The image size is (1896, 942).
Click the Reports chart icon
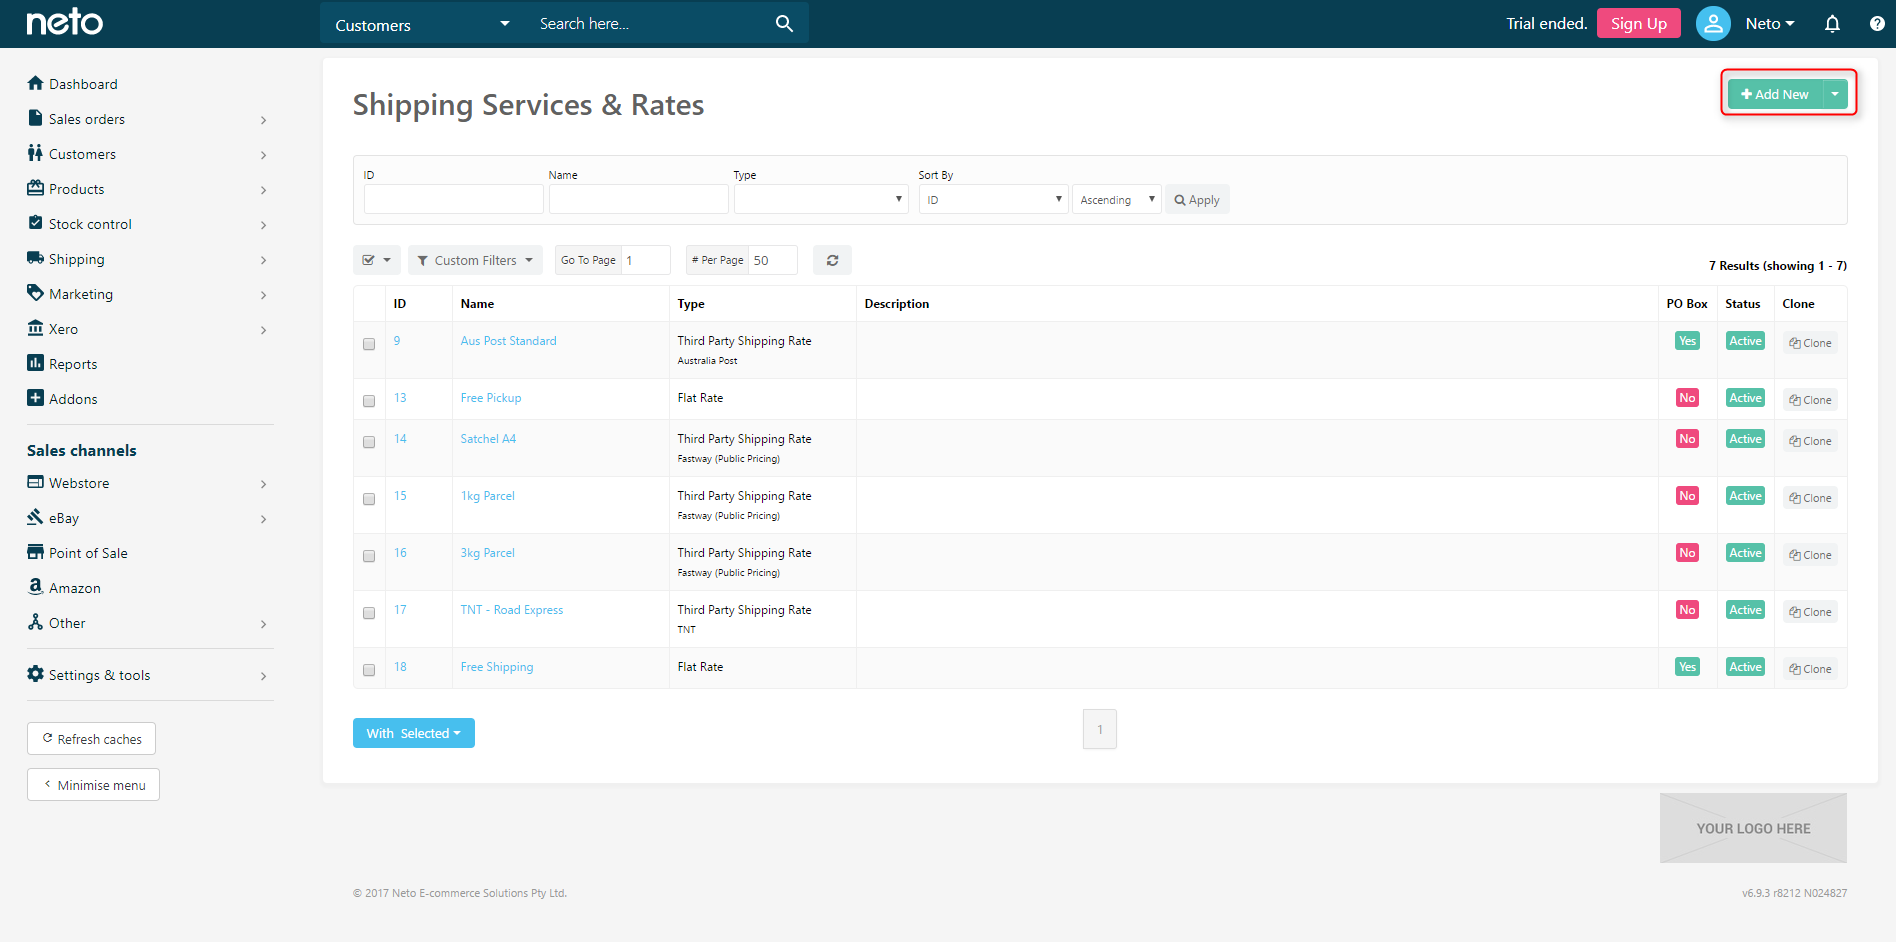(x=36, y=363)
